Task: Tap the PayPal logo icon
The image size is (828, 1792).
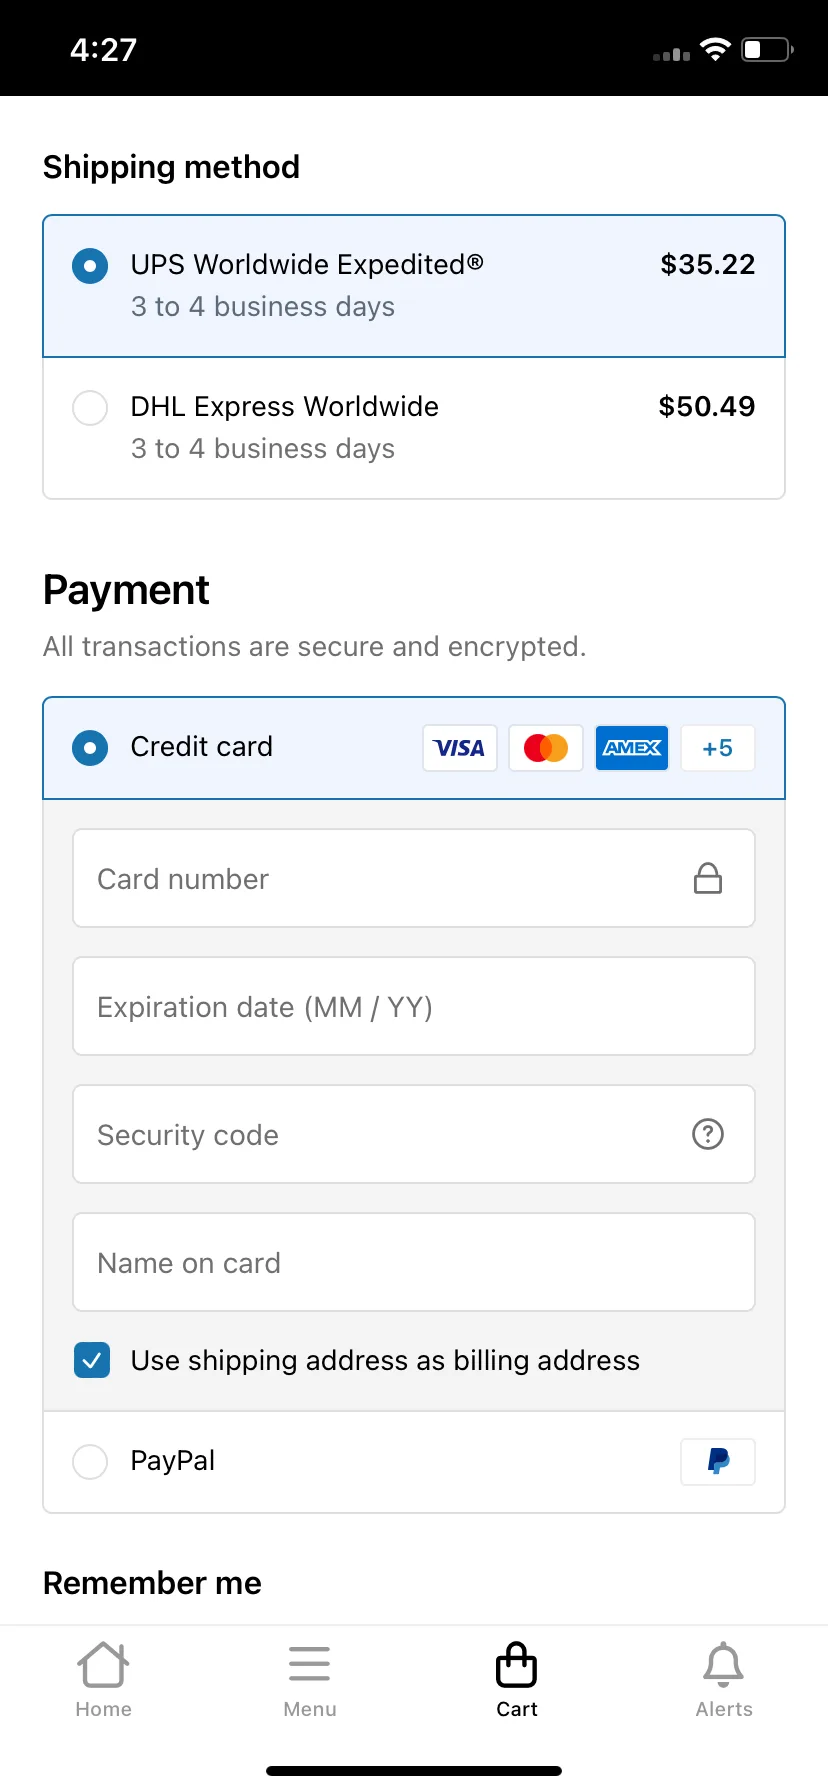Action: (718, 1461)
